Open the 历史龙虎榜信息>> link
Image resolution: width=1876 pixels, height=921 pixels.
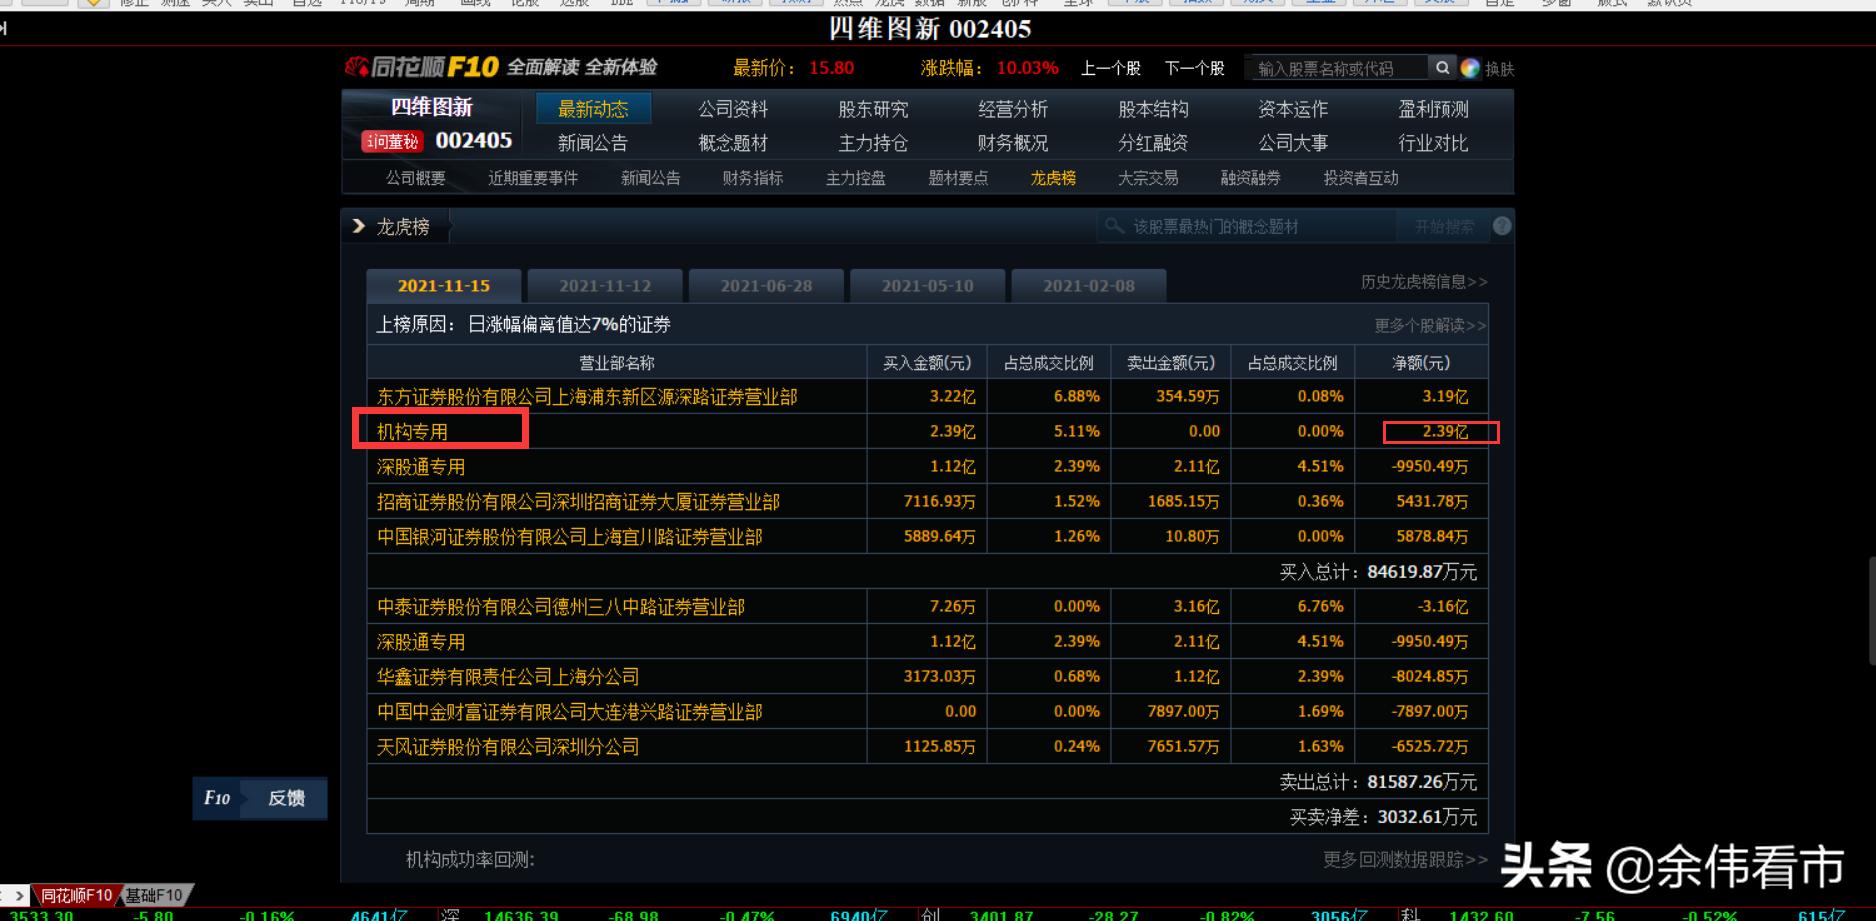[x=1424, y=282]
